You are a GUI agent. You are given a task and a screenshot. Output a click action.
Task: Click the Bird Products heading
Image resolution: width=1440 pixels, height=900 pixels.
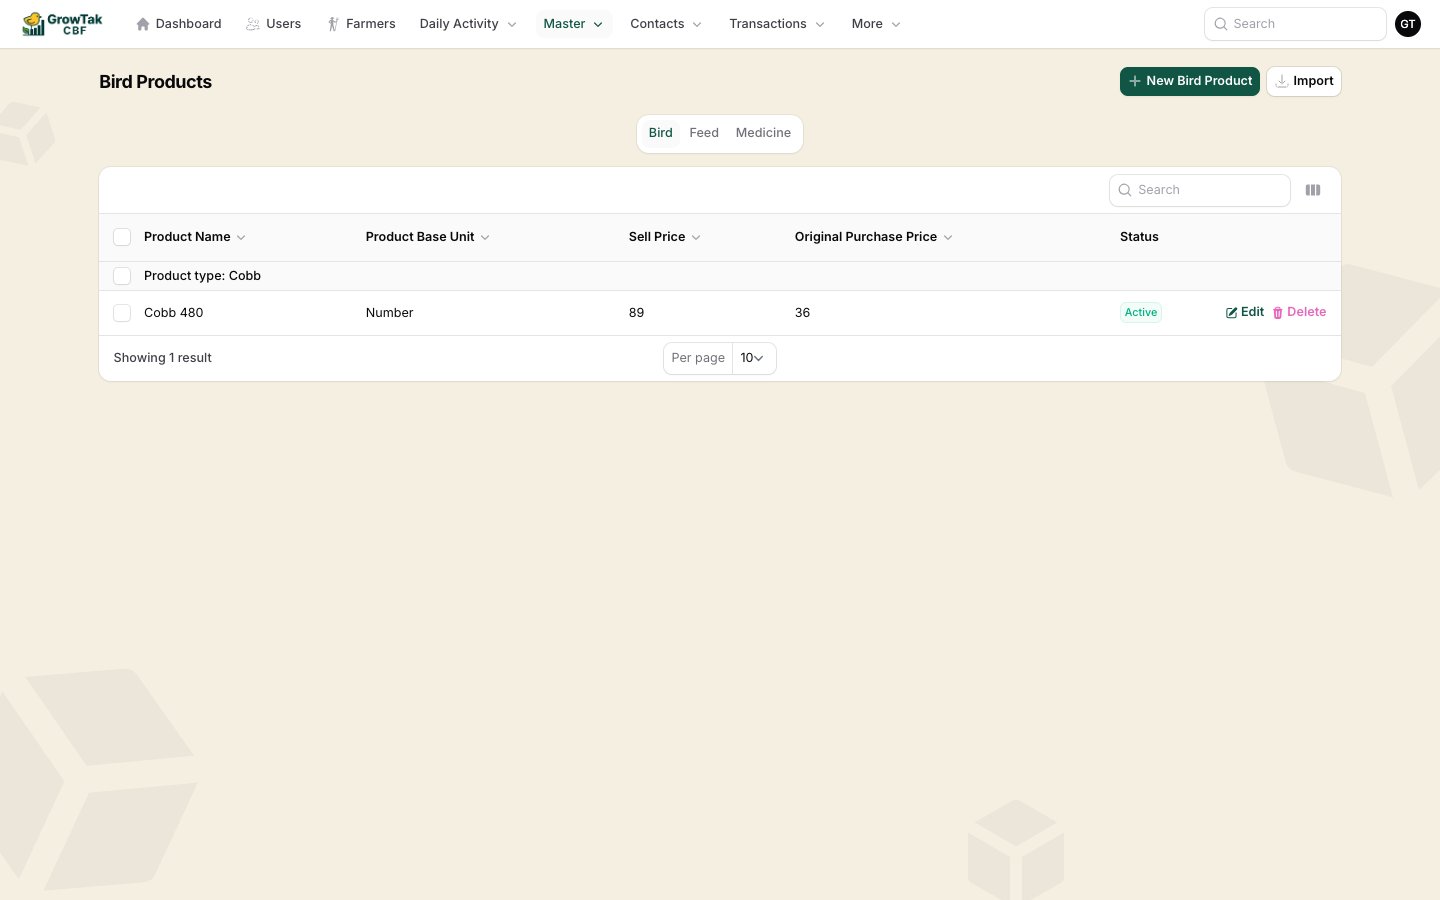click(x=155, y=82)
